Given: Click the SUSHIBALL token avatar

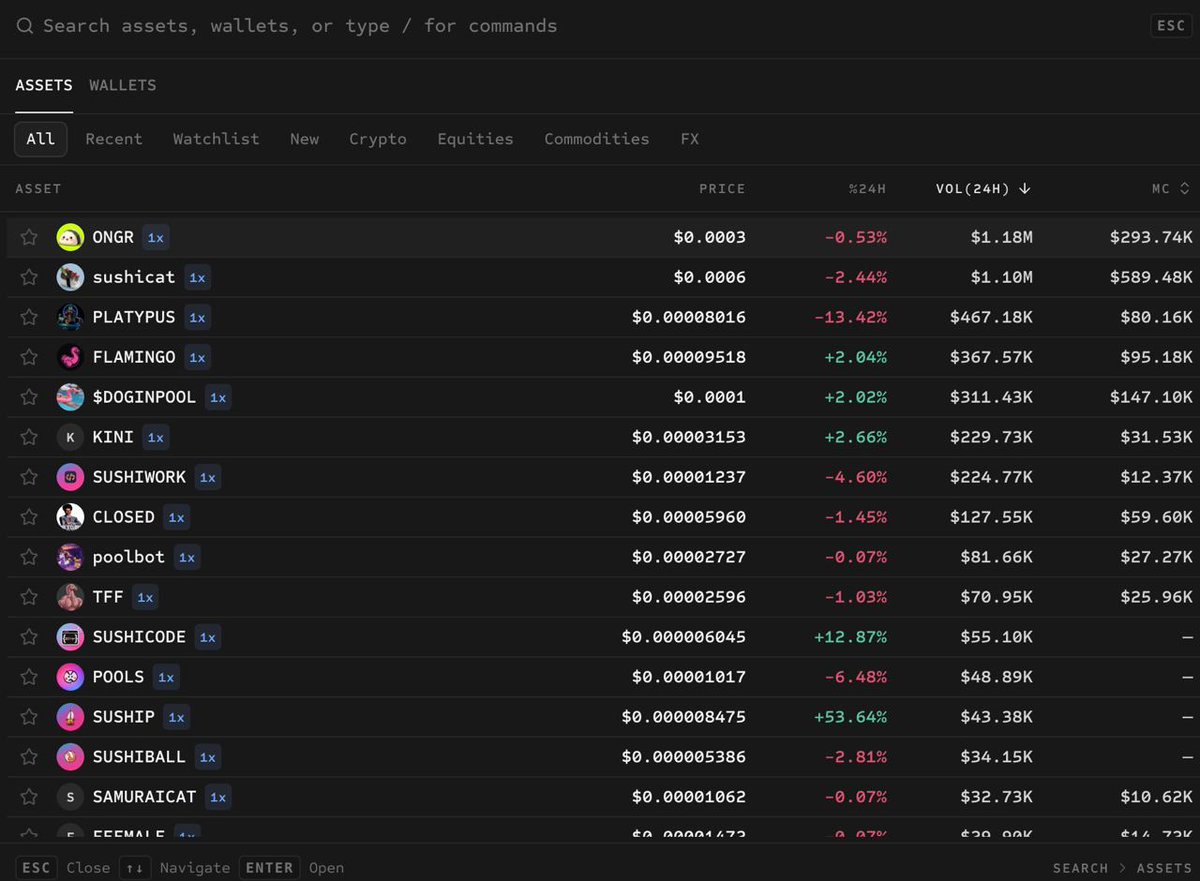Looking at the screenshot, I should (70, 757).
